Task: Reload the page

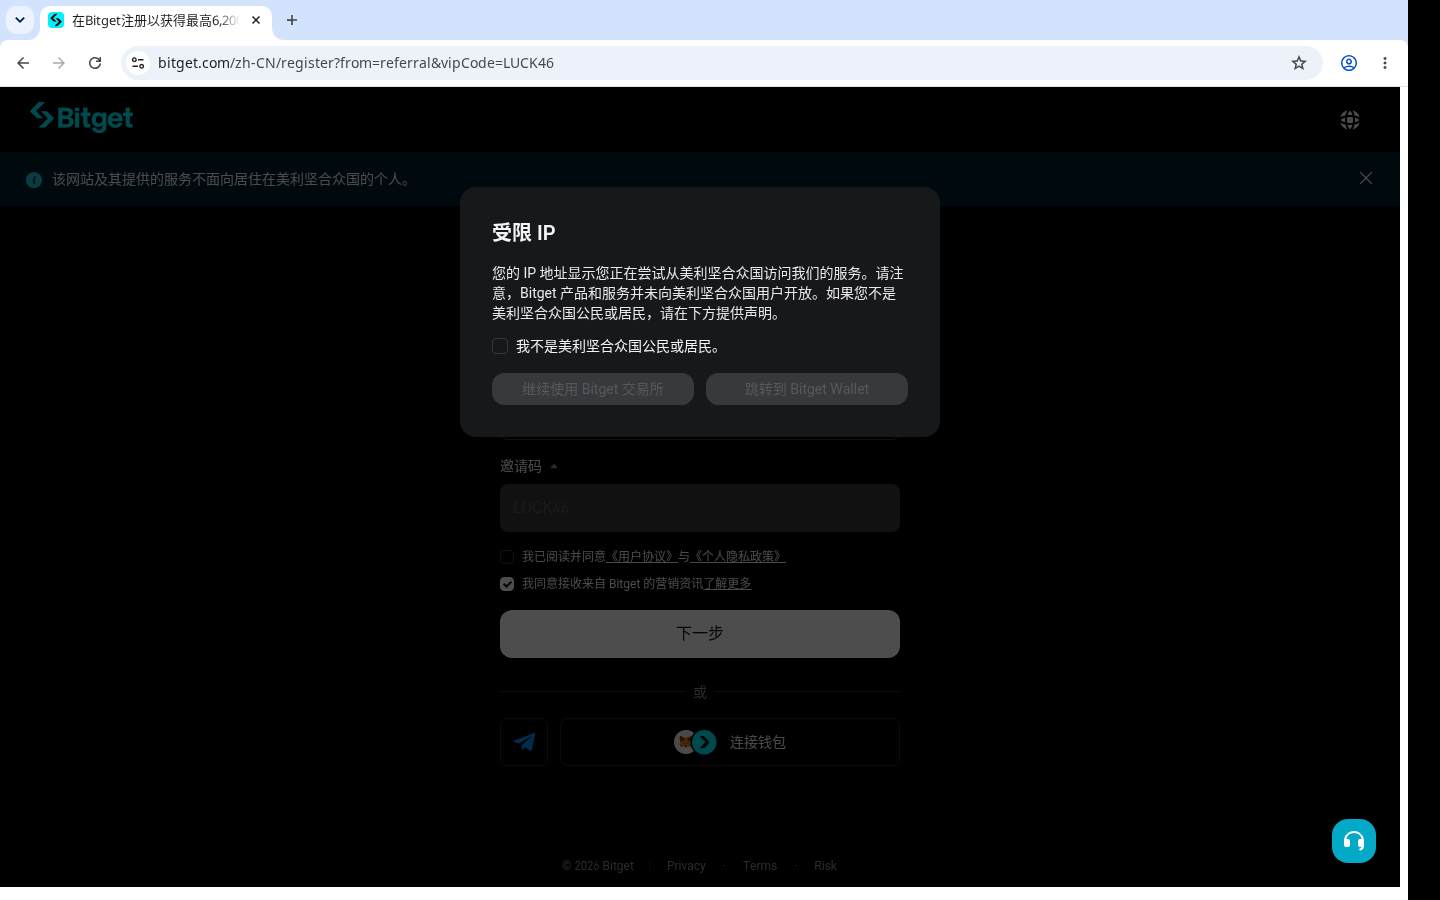Action: [95, 63]
